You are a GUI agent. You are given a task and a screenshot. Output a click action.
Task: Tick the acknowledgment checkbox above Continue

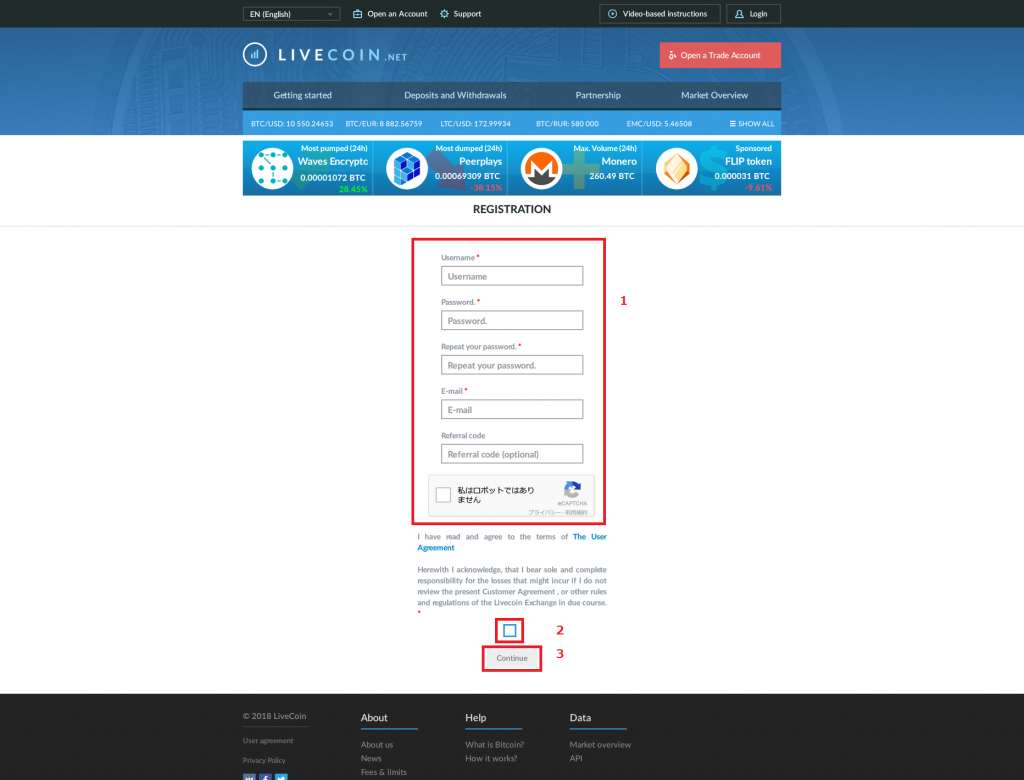pyautogui.click(x=510, y=630)
